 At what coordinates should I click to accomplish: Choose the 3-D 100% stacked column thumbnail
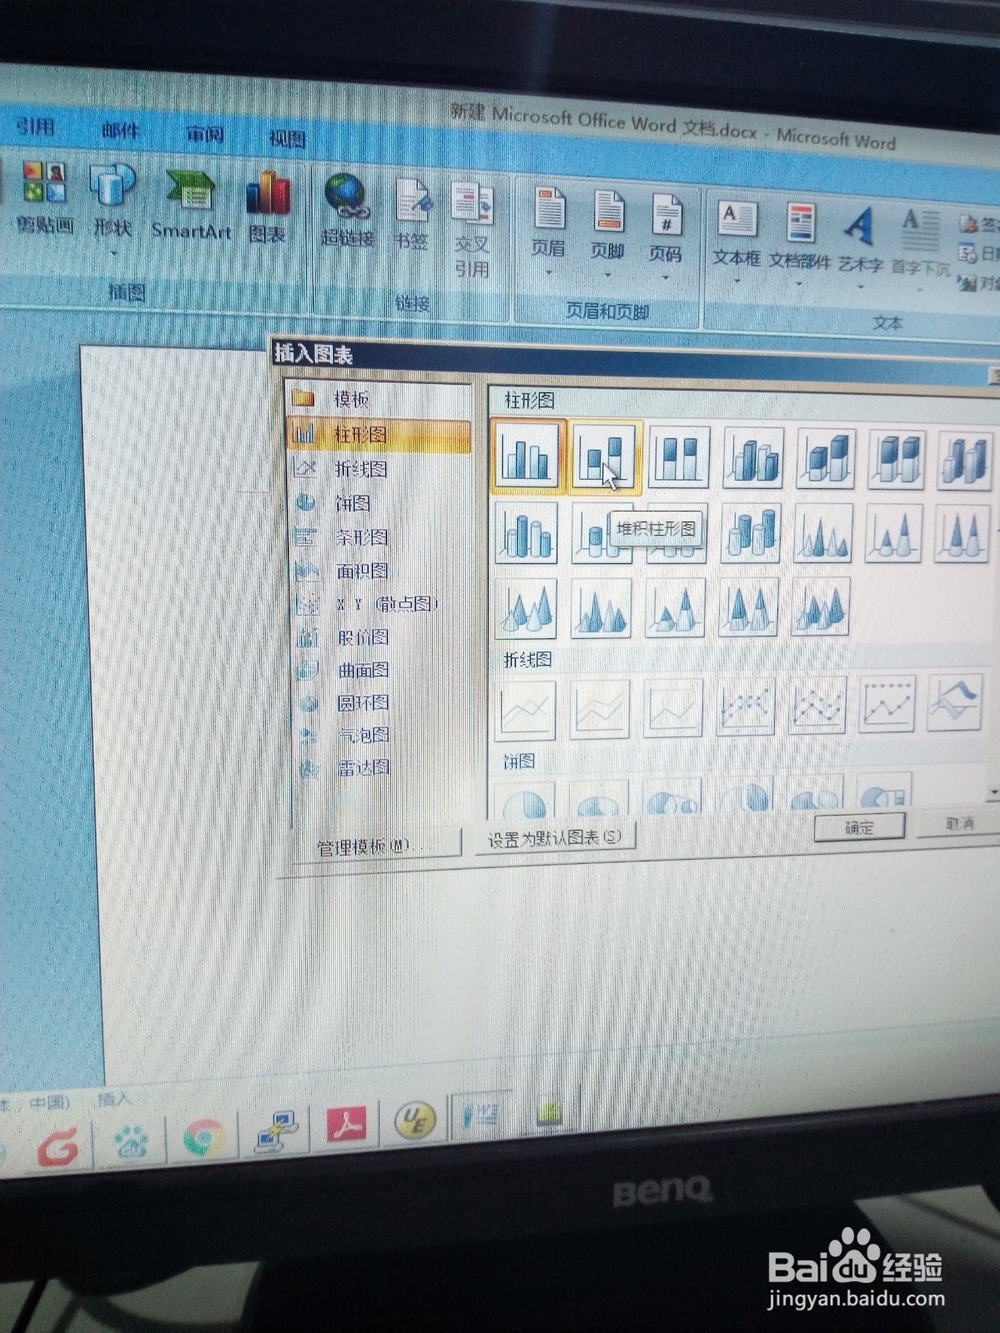[x=897, y=459]
